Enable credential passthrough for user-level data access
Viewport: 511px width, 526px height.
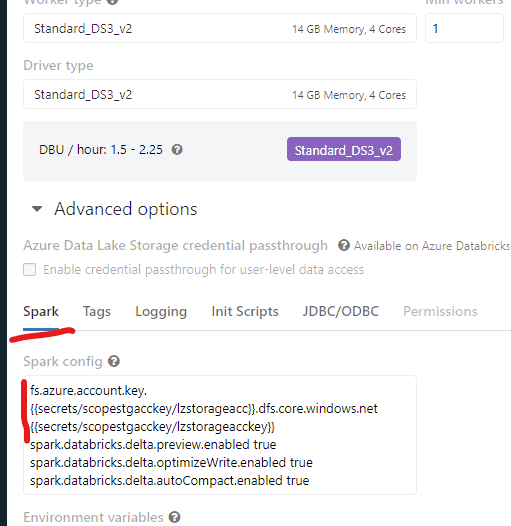point(30,269)
